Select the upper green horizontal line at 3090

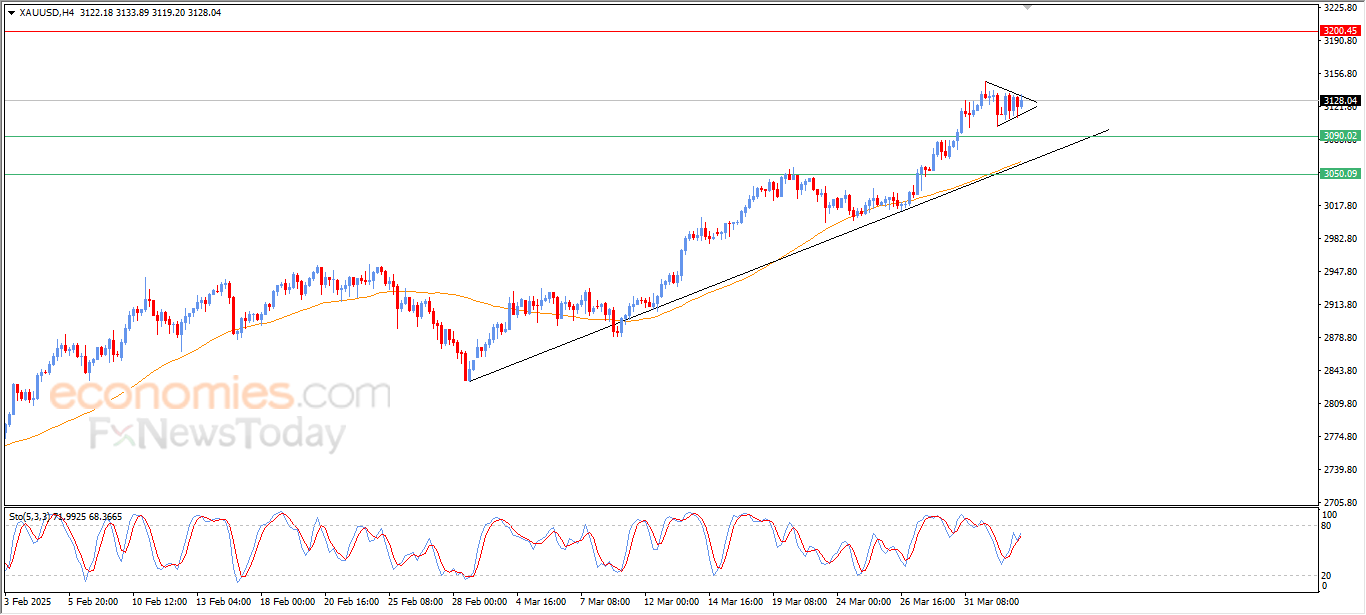[660, 136]
